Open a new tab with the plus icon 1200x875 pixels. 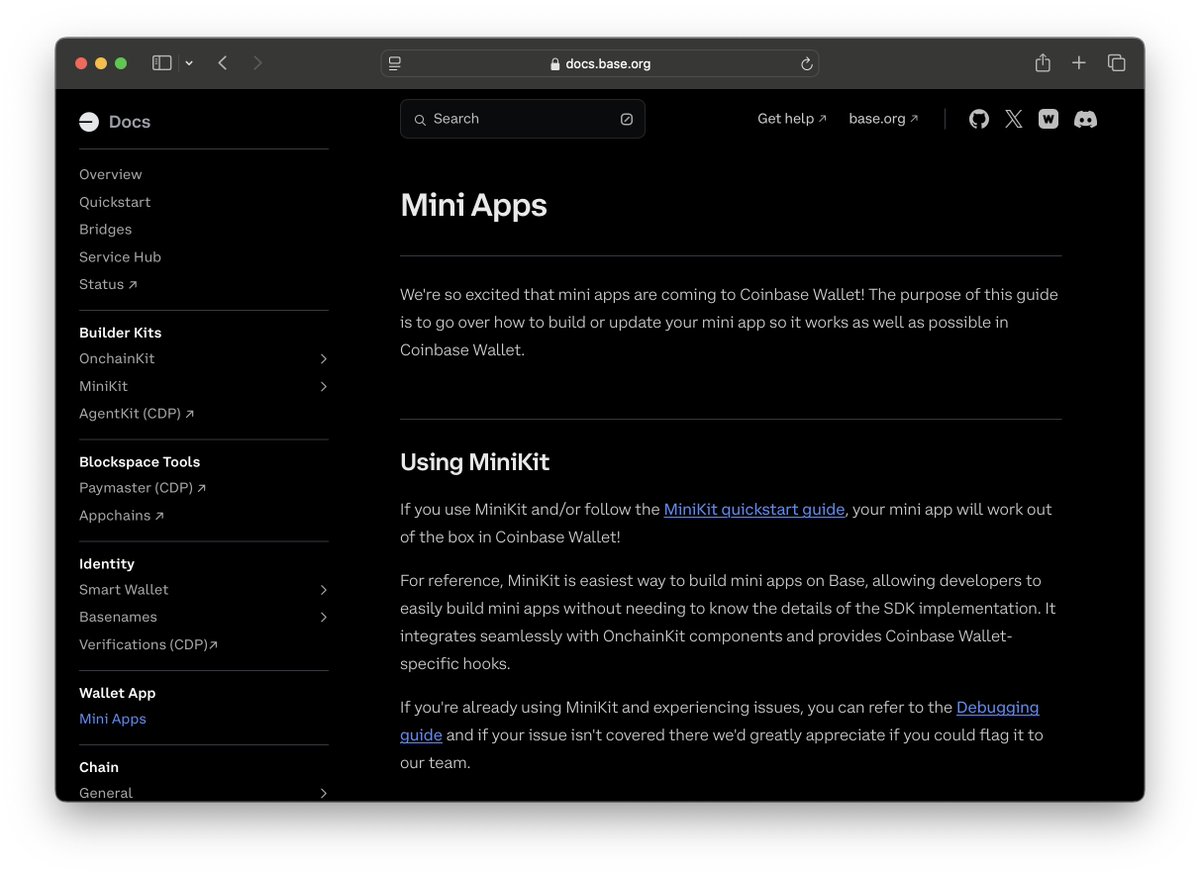click(x=1079, y=63)
